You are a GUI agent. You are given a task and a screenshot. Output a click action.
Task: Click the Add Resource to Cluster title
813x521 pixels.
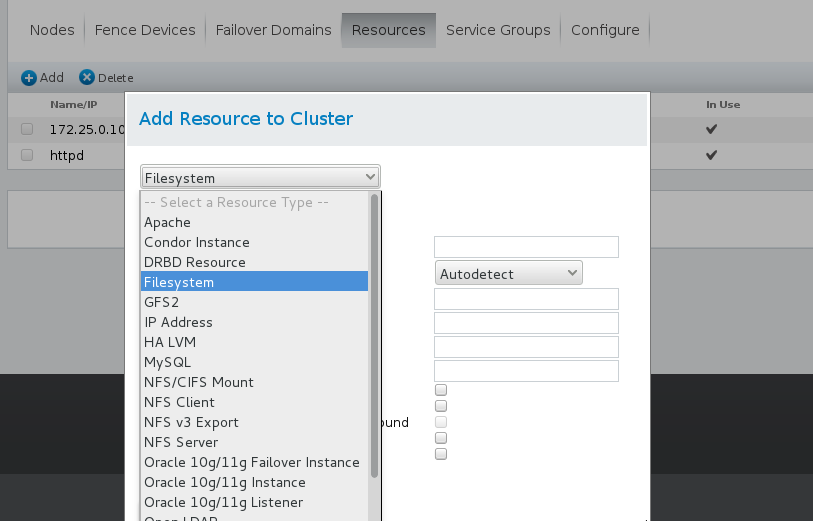point(246,119)
